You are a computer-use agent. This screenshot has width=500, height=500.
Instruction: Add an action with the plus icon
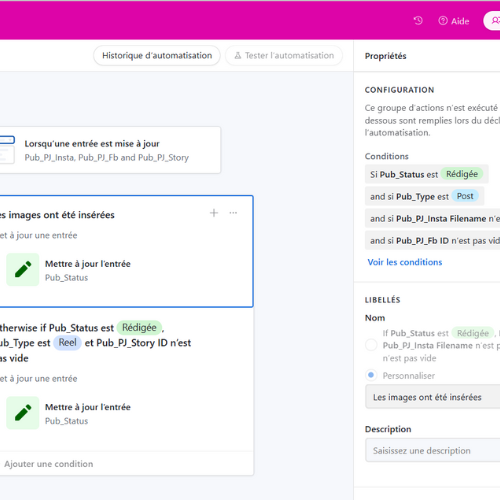pos(214,213)
